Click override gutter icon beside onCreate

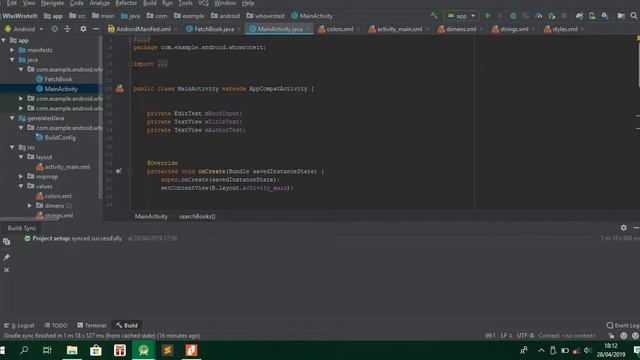click(118, 171)
